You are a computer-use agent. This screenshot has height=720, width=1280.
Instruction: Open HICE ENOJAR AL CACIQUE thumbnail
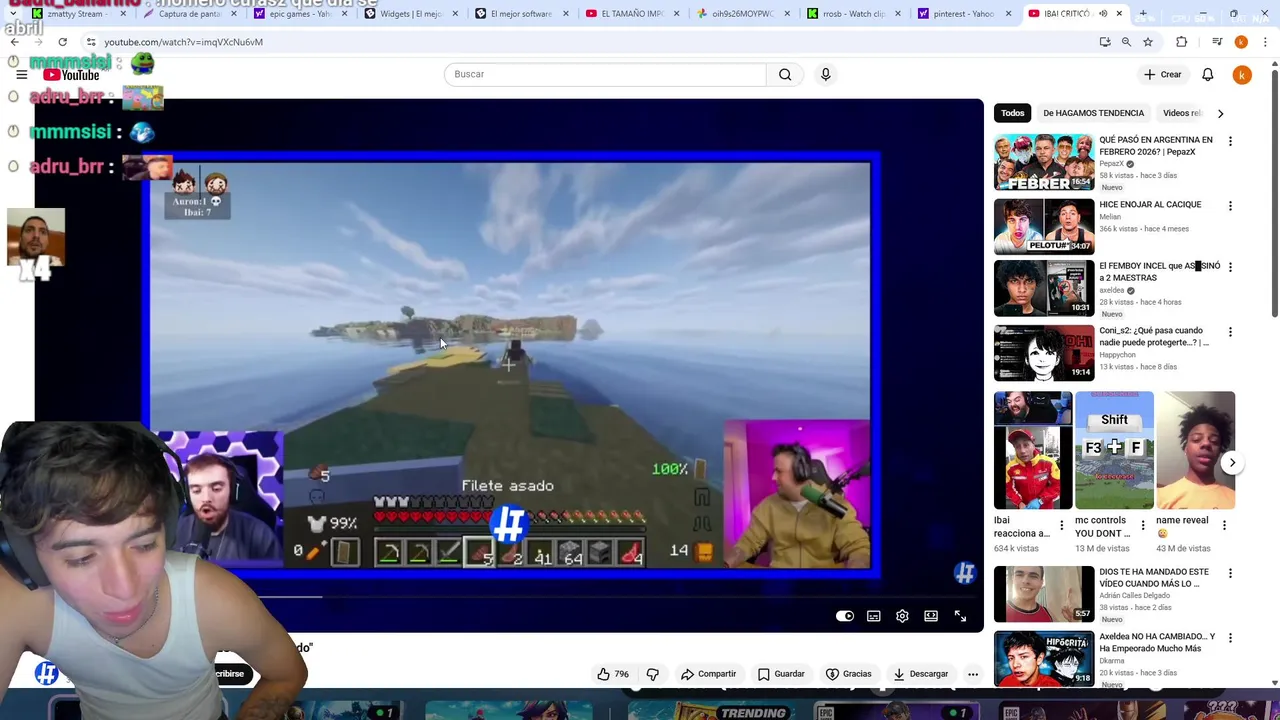pyautogui.click(x=1044, y=226)
